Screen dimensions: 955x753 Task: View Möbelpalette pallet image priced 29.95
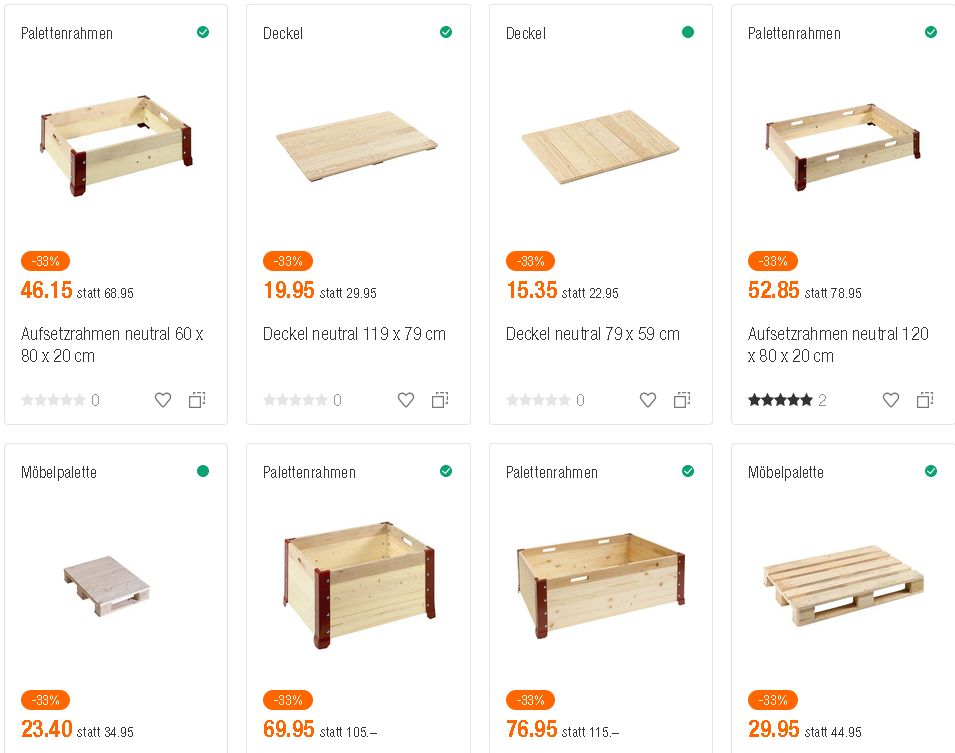coord(843,585)
